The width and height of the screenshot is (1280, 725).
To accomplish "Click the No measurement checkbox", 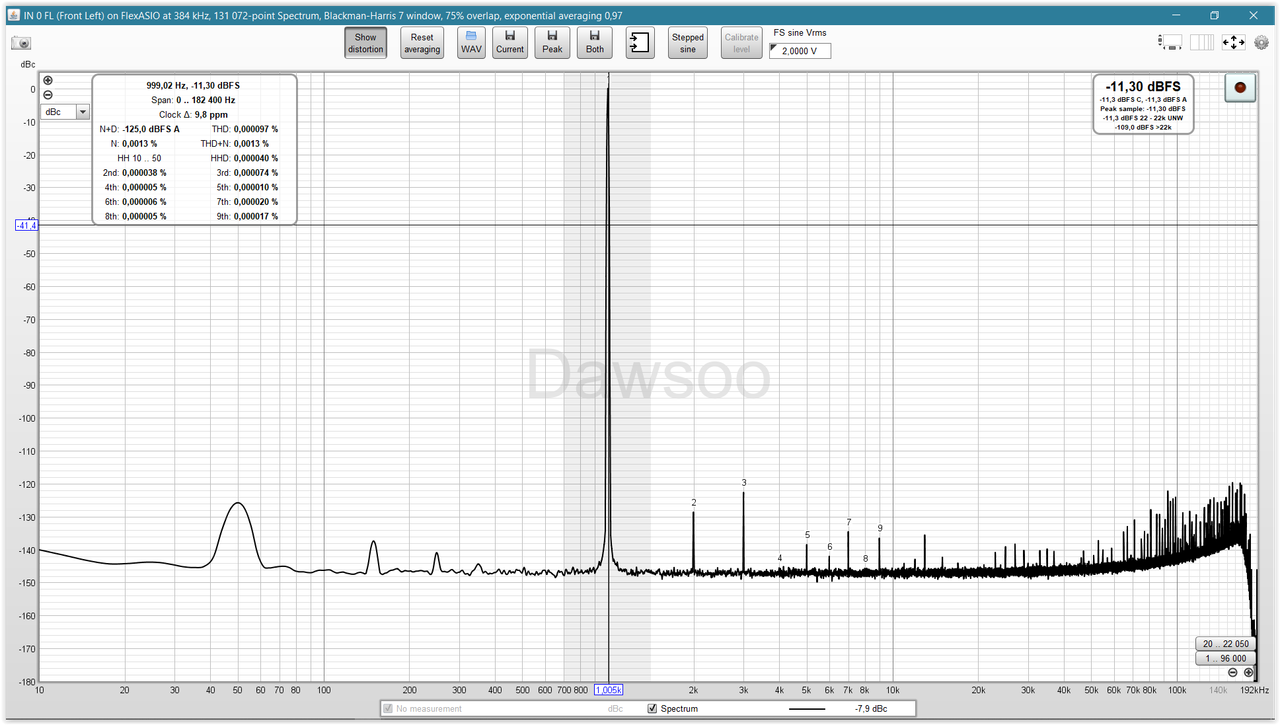I will click(388, 709).
